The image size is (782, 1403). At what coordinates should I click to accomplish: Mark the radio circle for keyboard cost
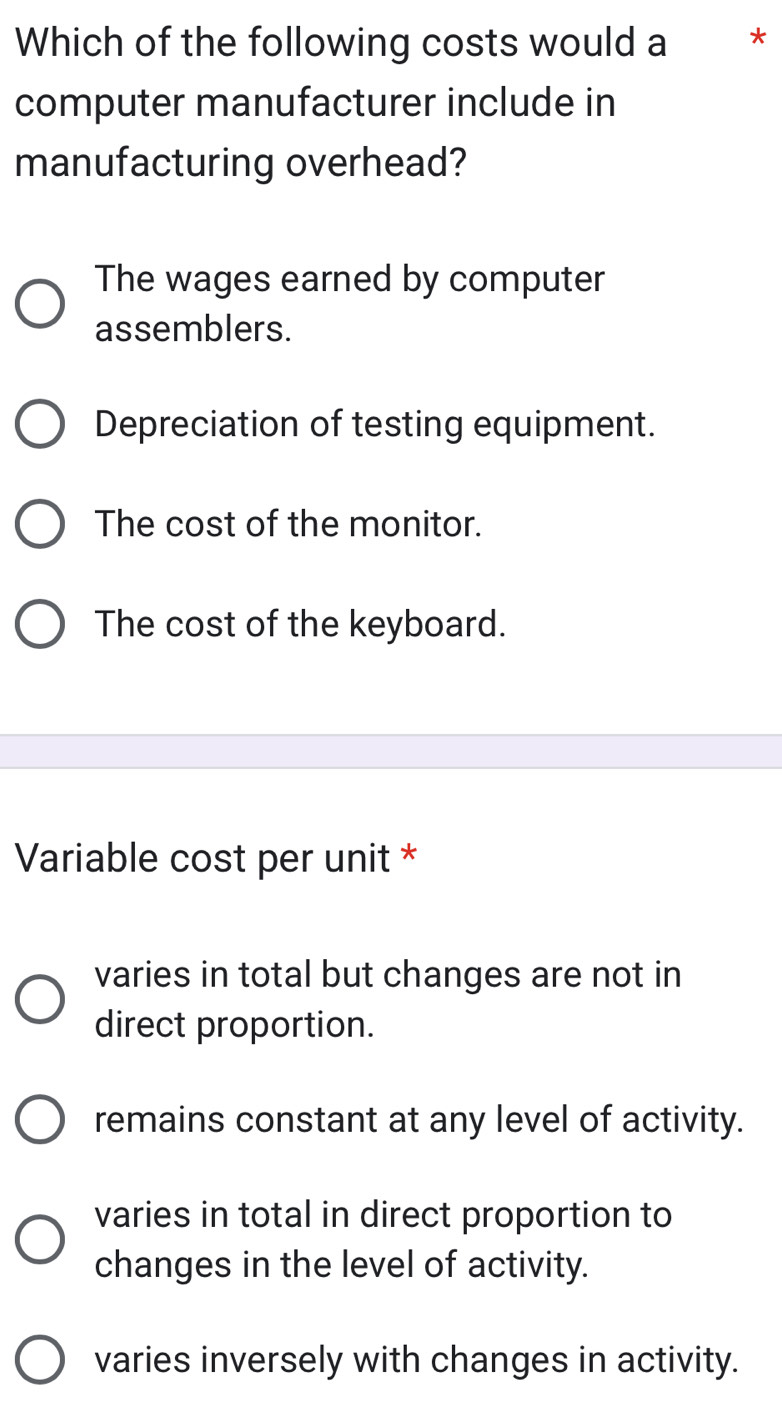click(40, 624)
